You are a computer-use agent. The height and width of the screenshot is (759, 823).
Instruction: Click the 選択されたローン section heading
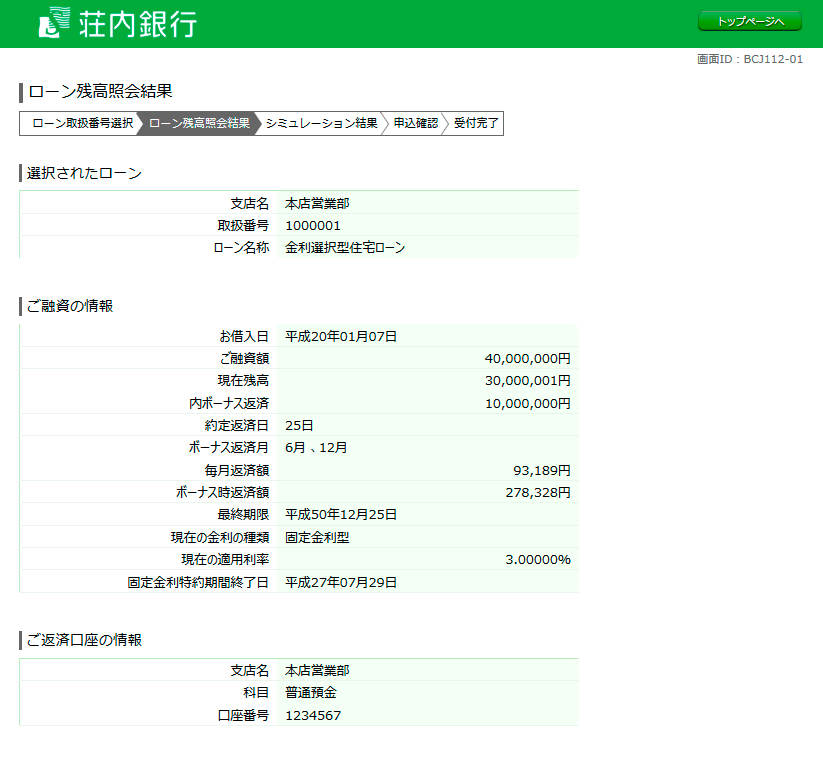coord(84,173)
